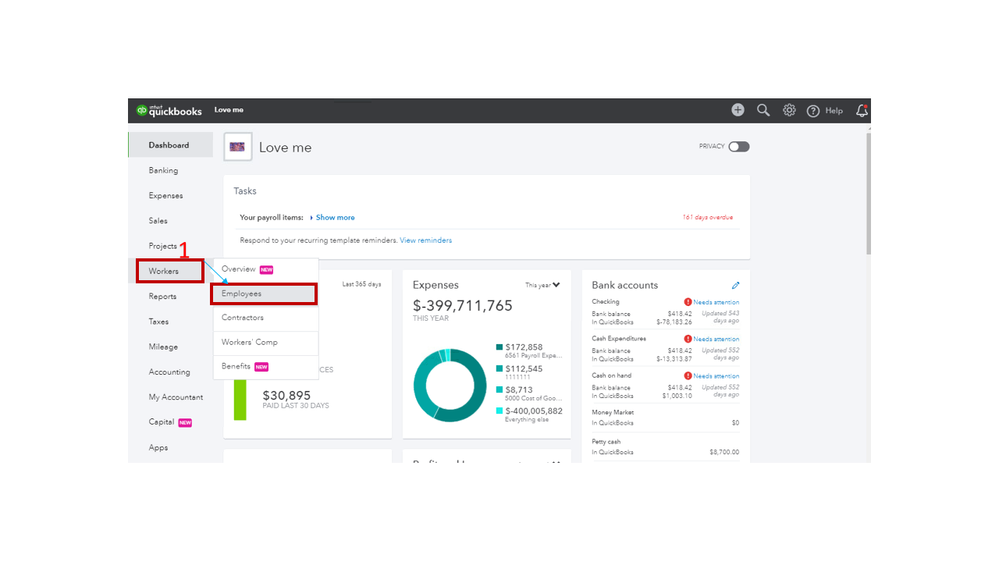
Task: Open the settings gear icon
Action: tap(789, 110)
